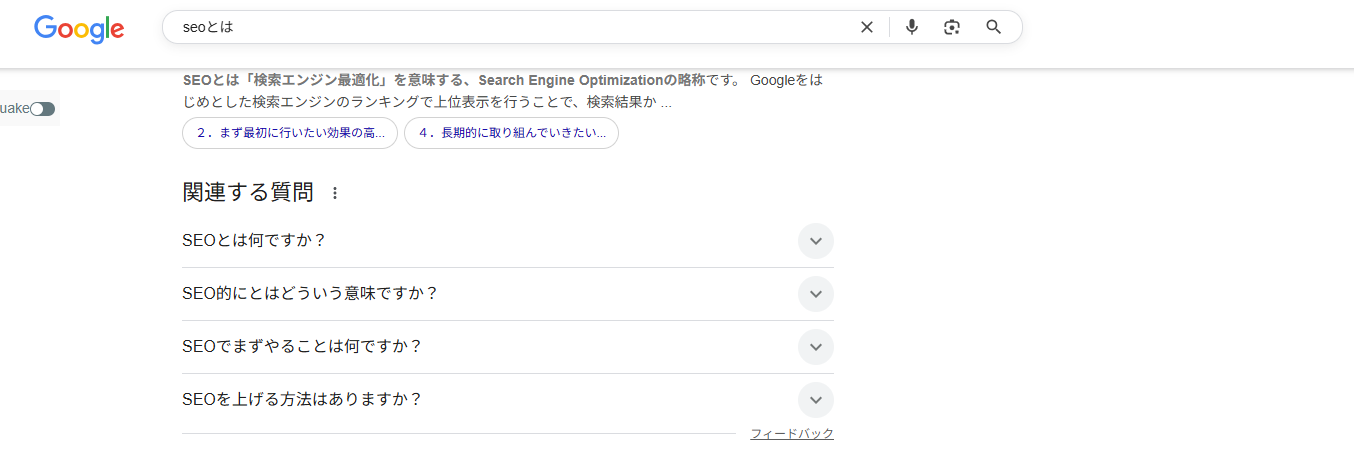Start voice search with the microphone icon

pos(911,27)
